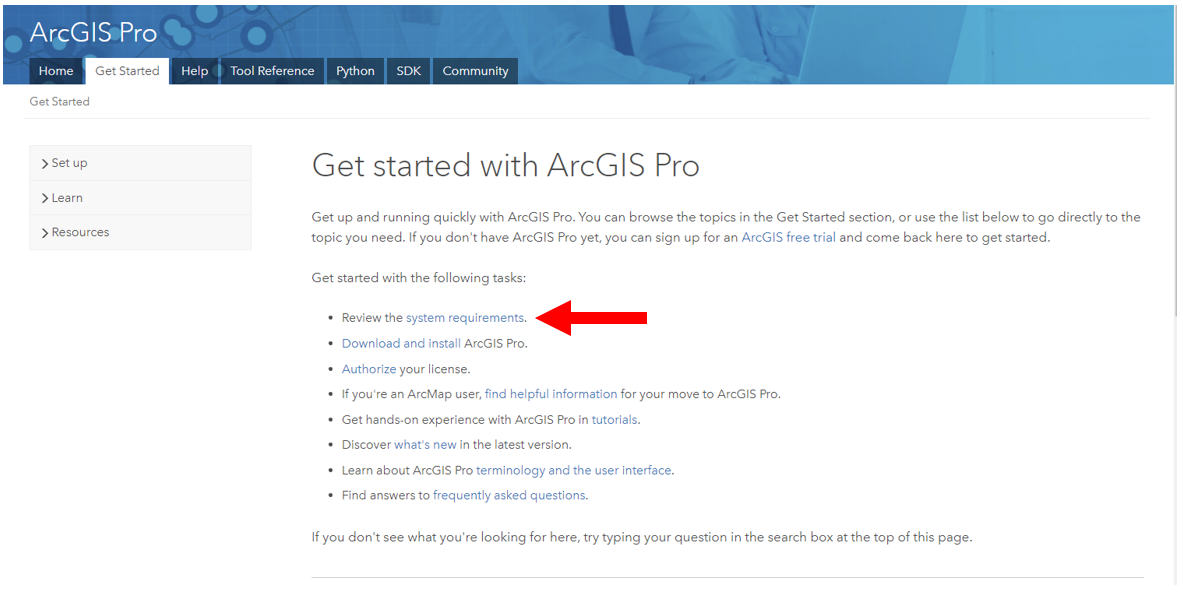Screen dimensions: 1183x598
Task: Select the Get Started tab
Action: click(x=128, y=71)
